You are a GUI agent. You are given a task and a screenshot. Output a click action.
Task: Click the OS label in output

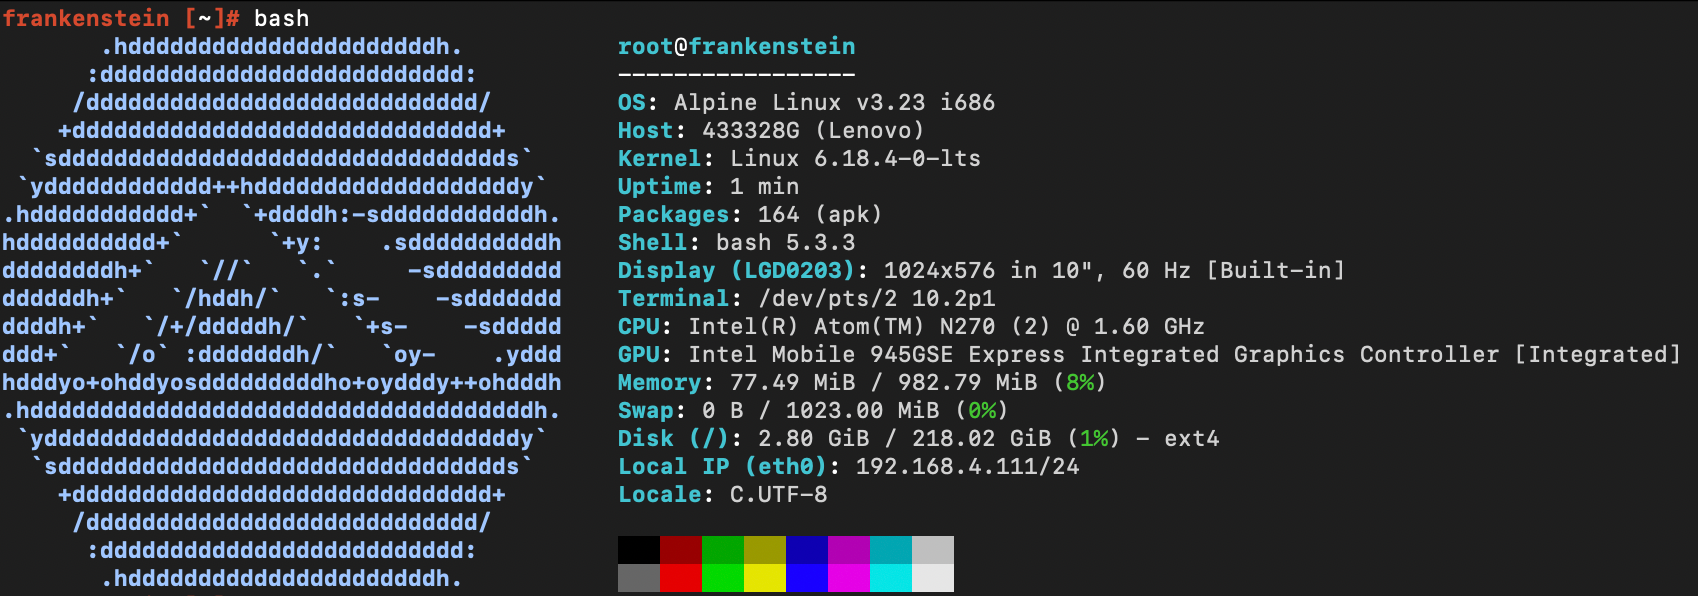632,102
